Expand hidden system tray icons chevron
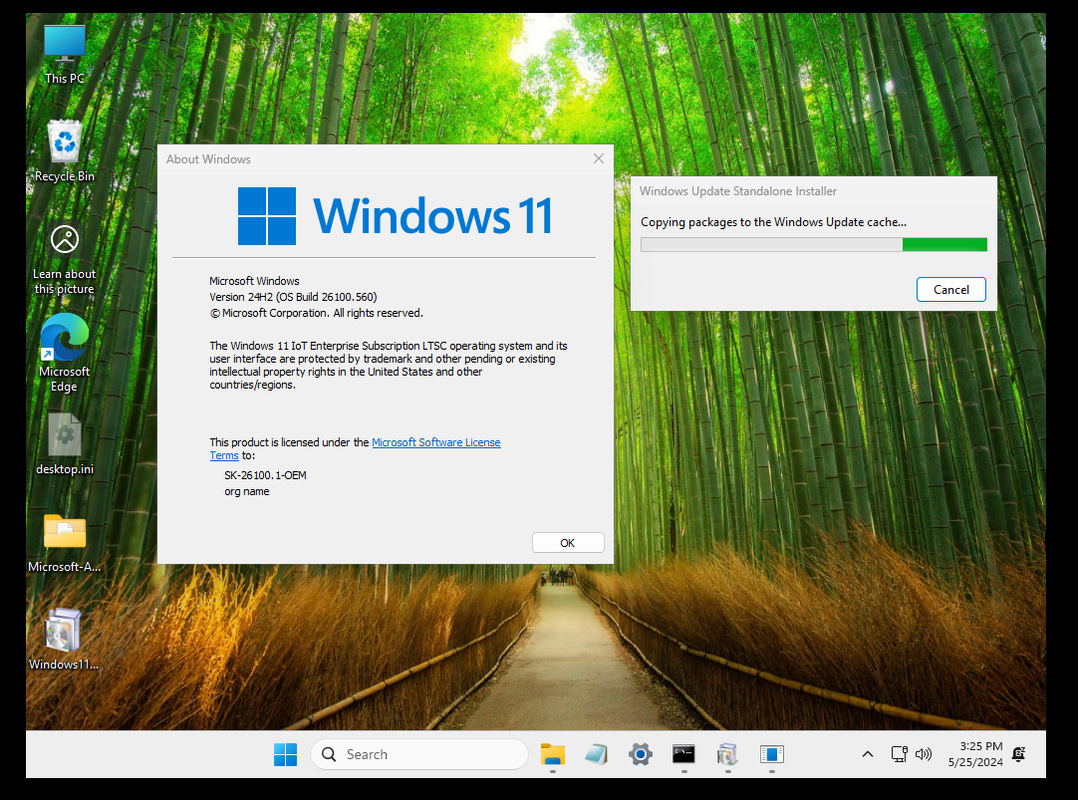The image size is (1078, 800). (x=868, y=754)
